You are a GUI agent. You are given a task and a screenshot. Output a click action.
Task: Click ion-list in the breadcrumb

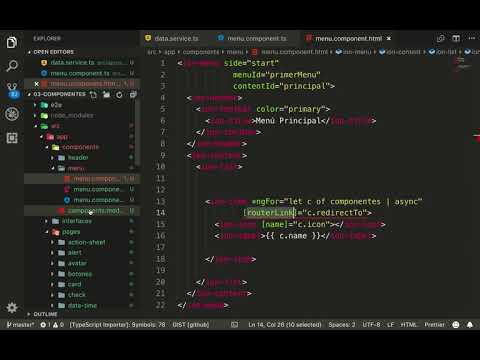(x=443, y=52)
